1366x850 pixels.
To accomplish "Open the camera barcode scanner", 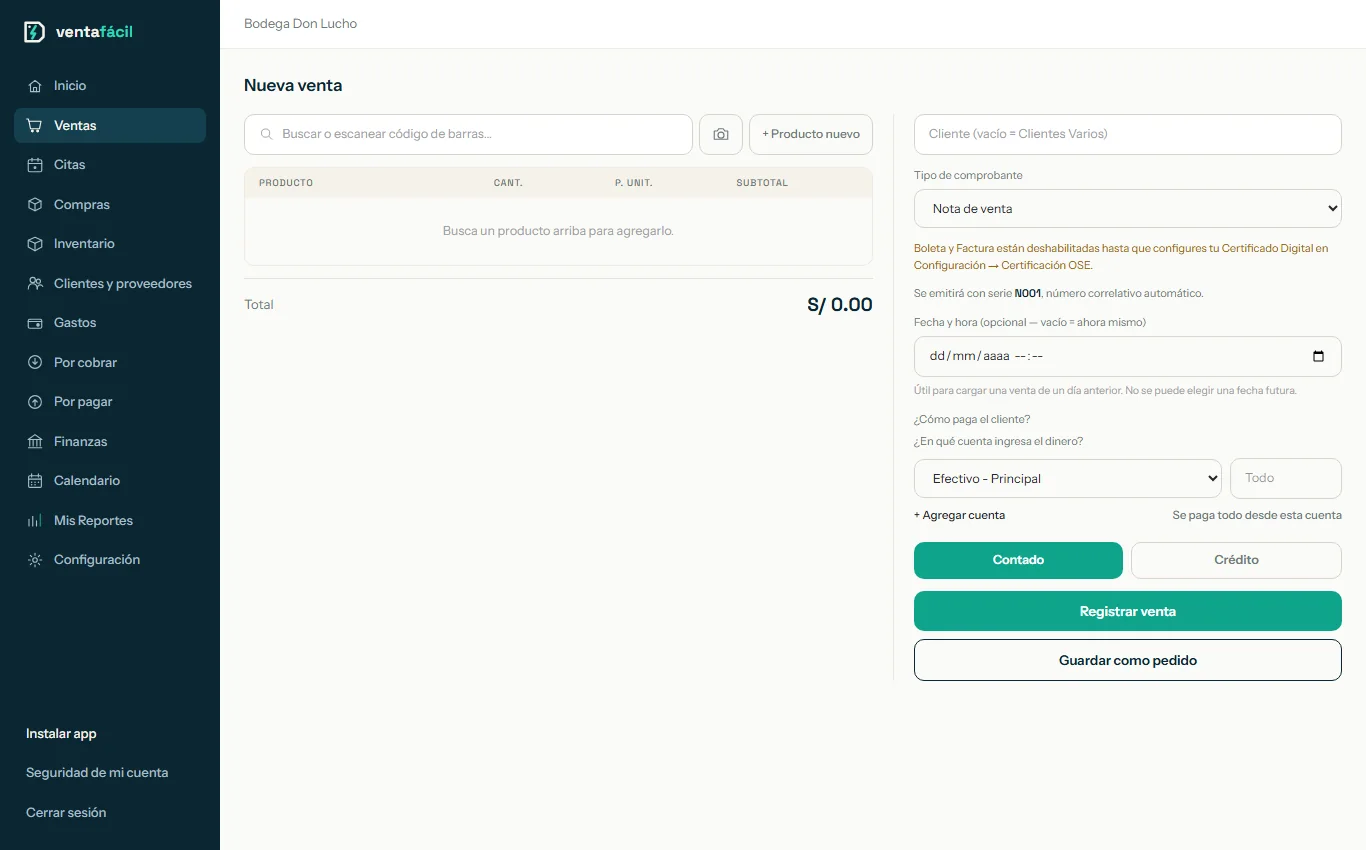I will pos(721,134).
